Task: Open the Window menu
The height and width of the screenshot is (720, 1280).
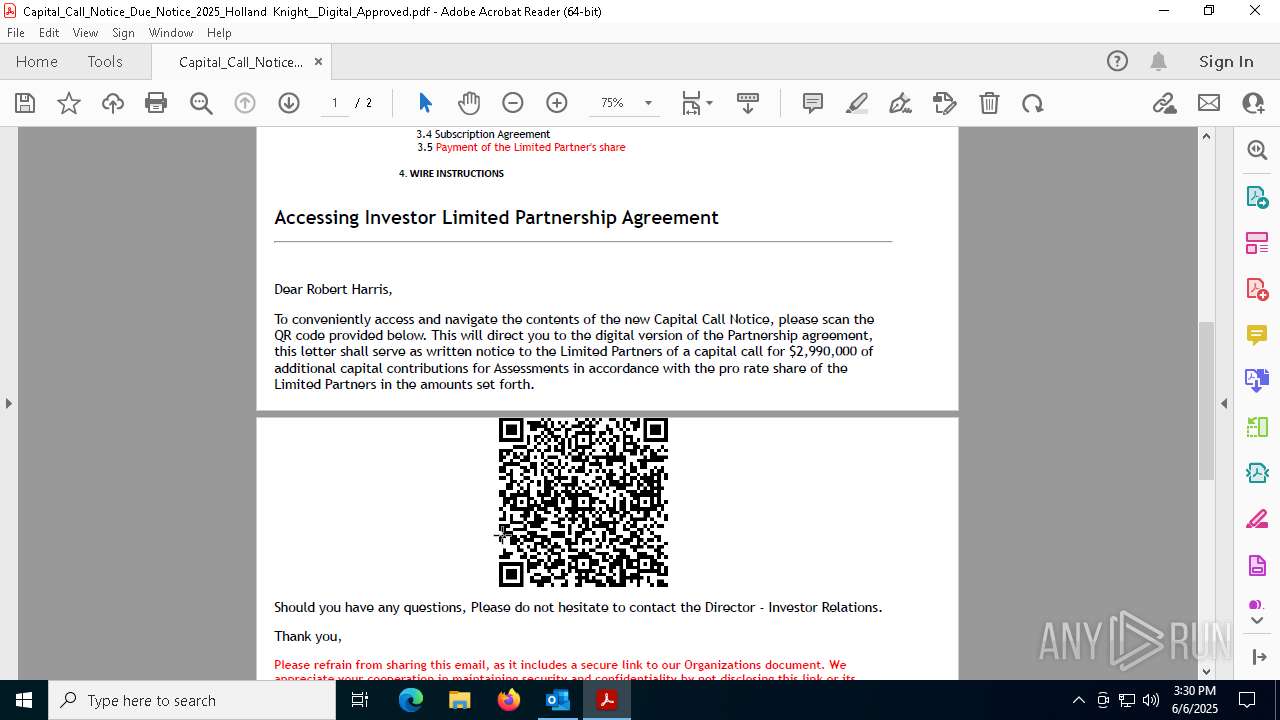Action: pyautogui.click(x=171, y=32)
